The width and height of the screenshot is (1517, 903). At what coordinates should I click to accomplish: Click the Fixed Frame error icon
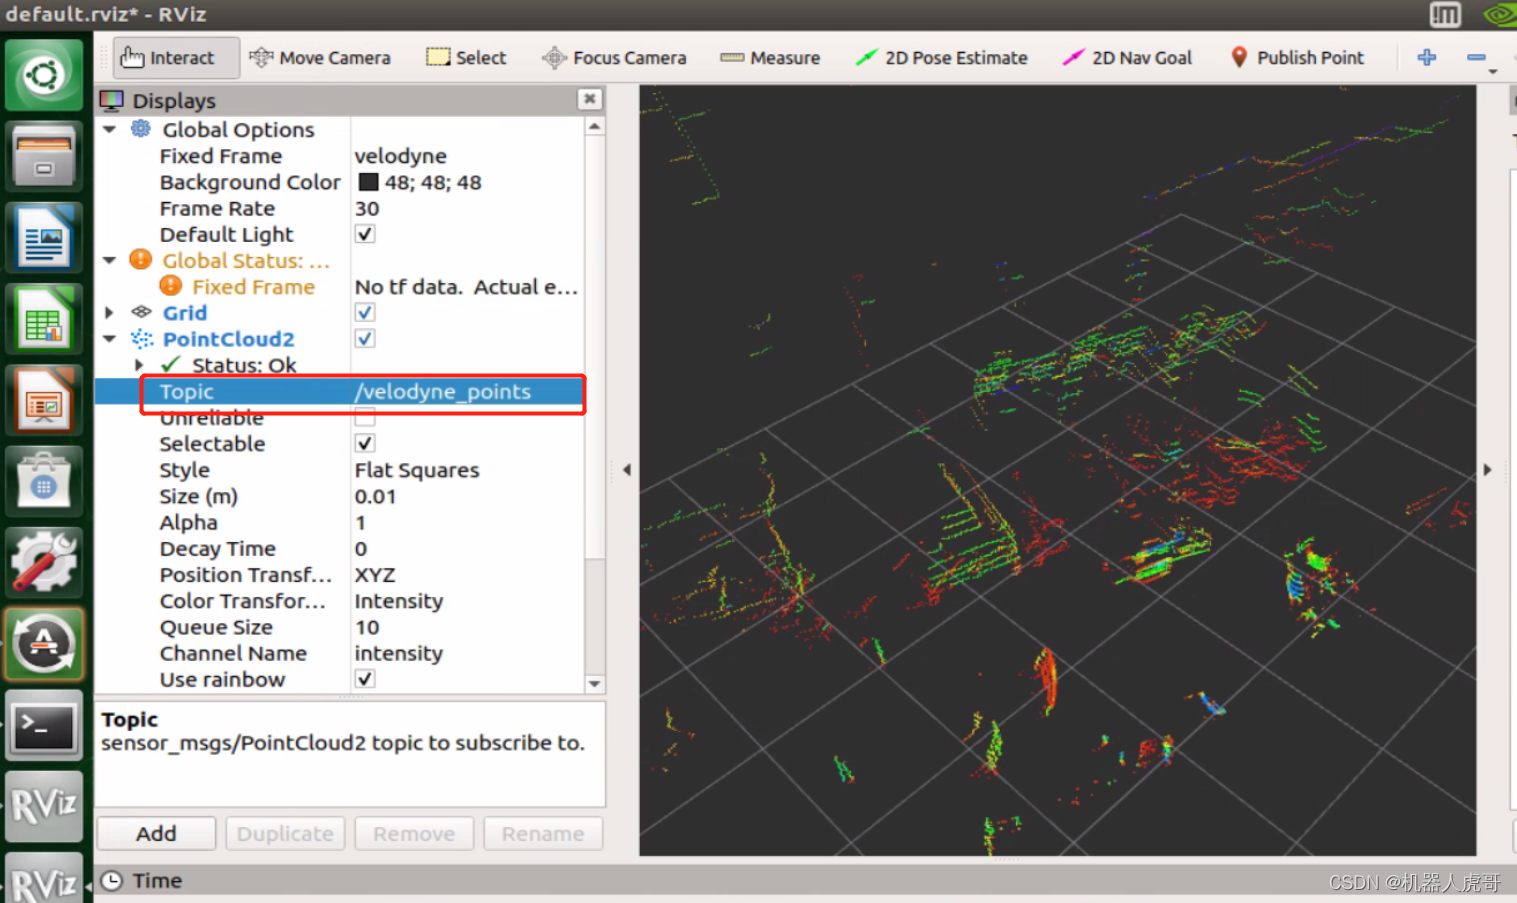(171, 286)
